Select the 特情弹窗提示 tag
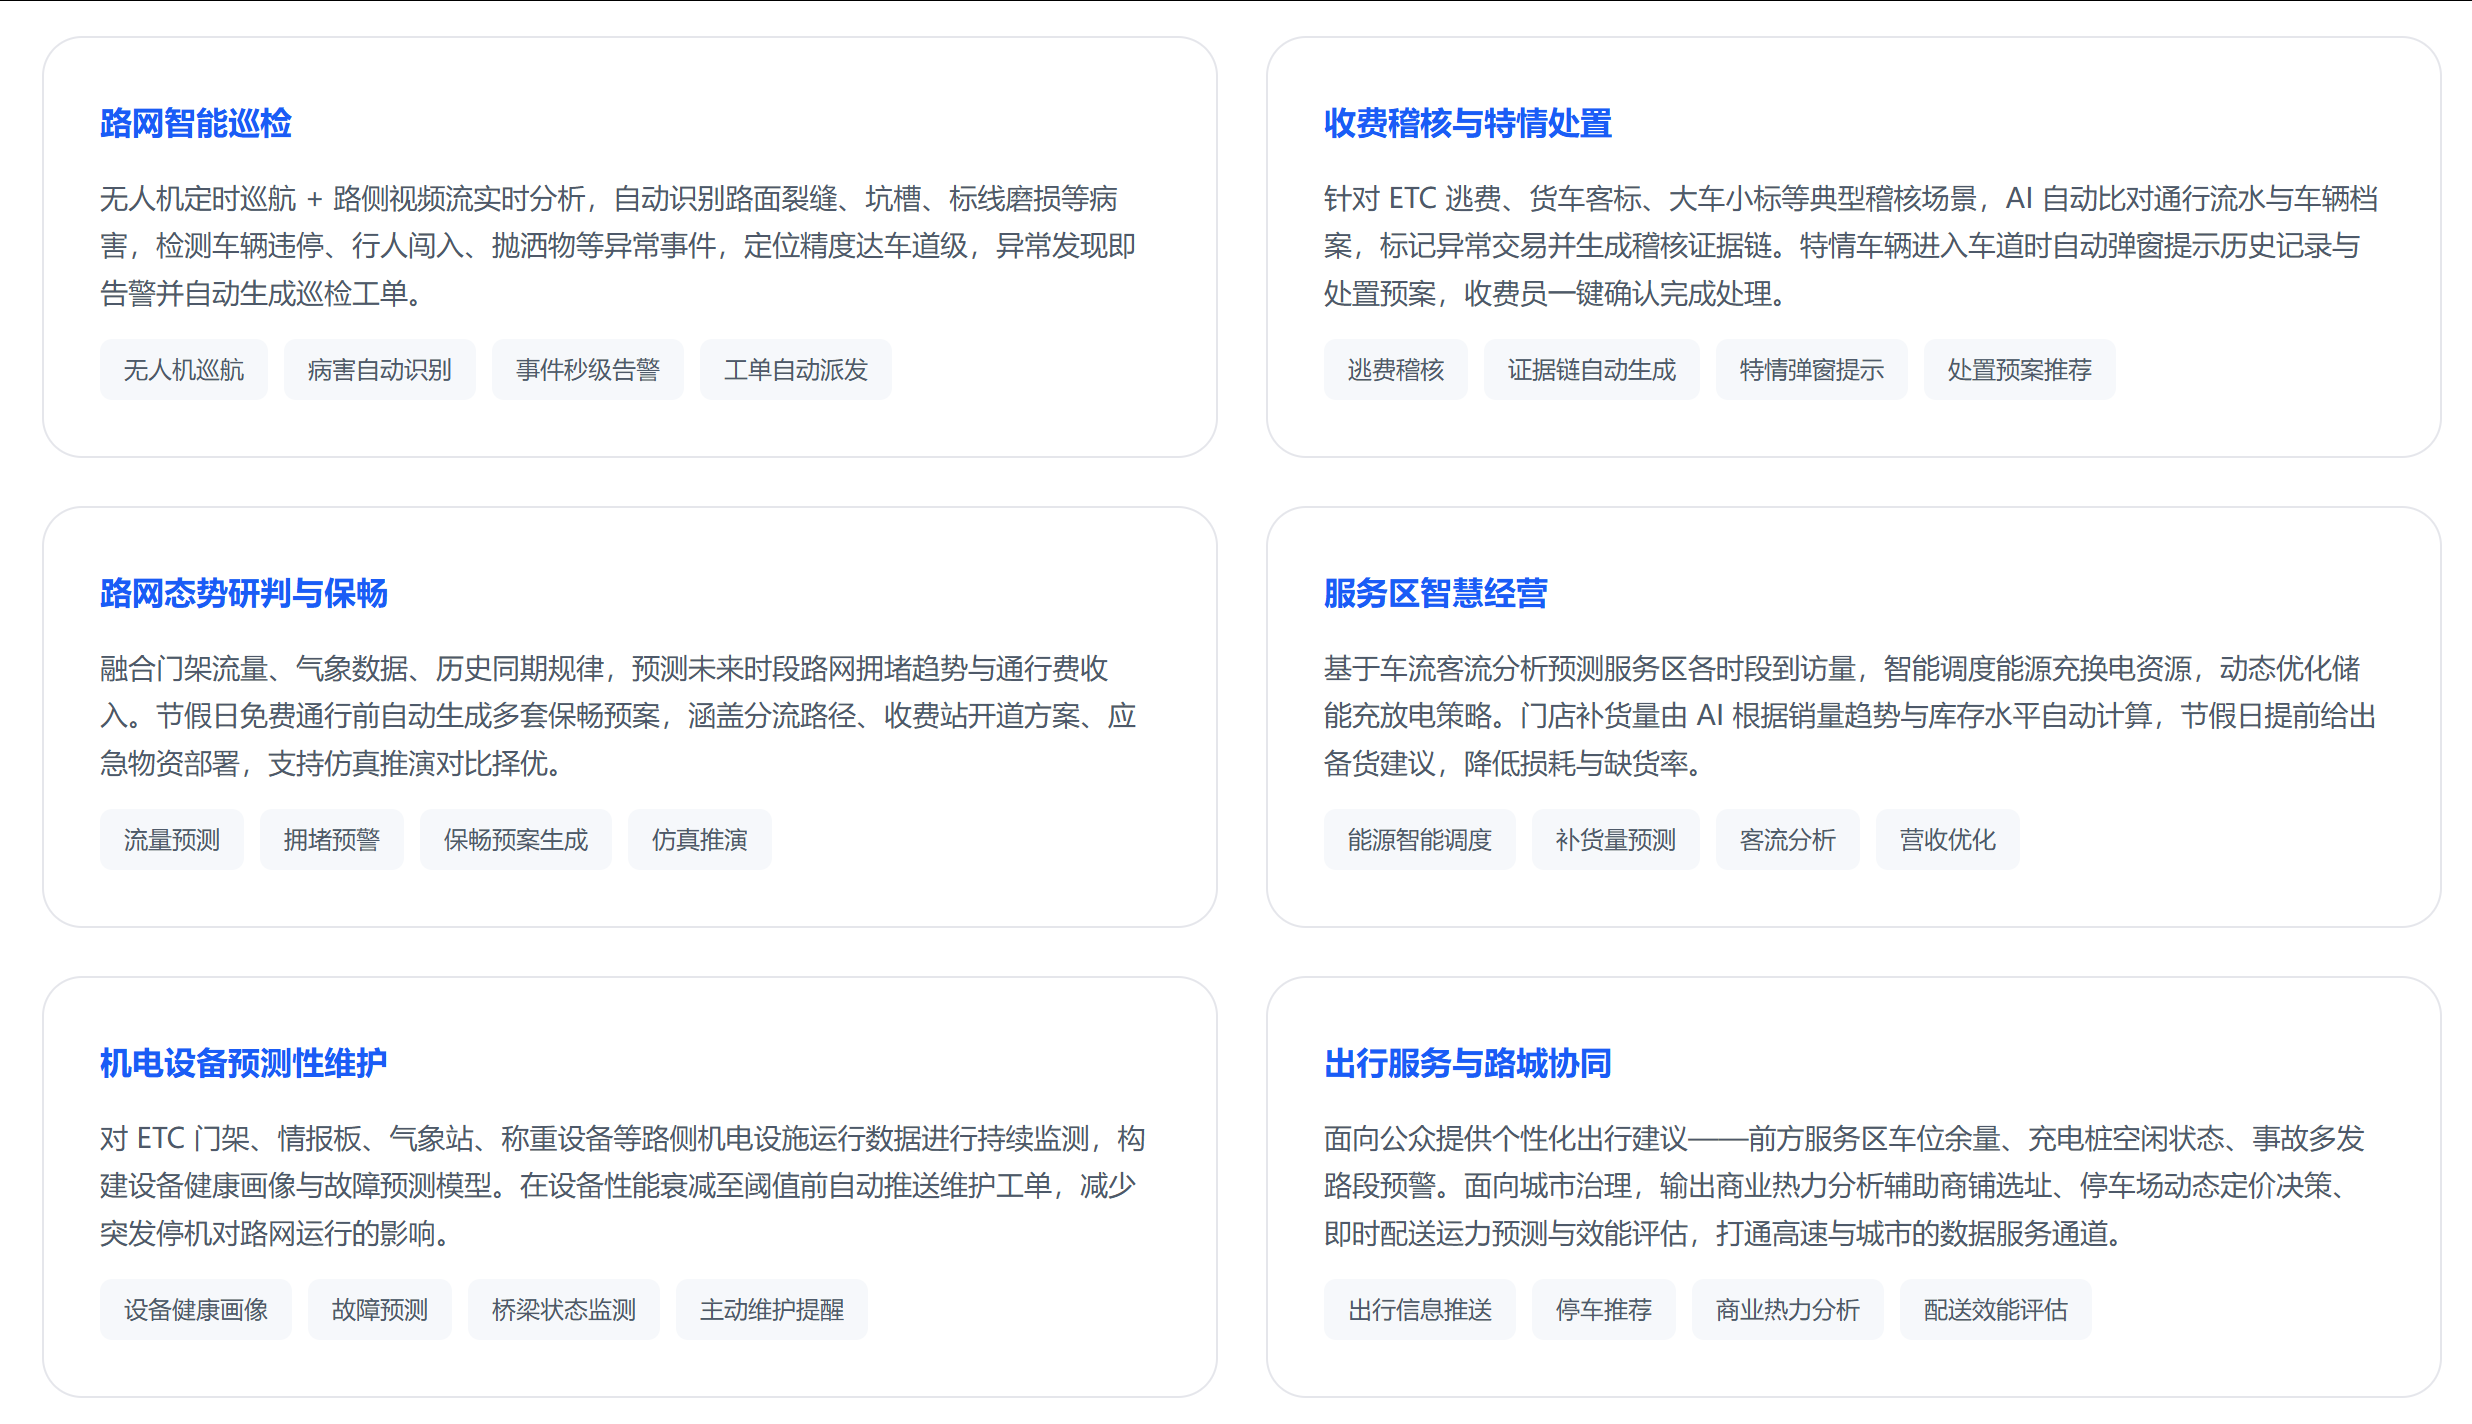Screen dimensions: 2472x1424 [x=1812, y=370]
